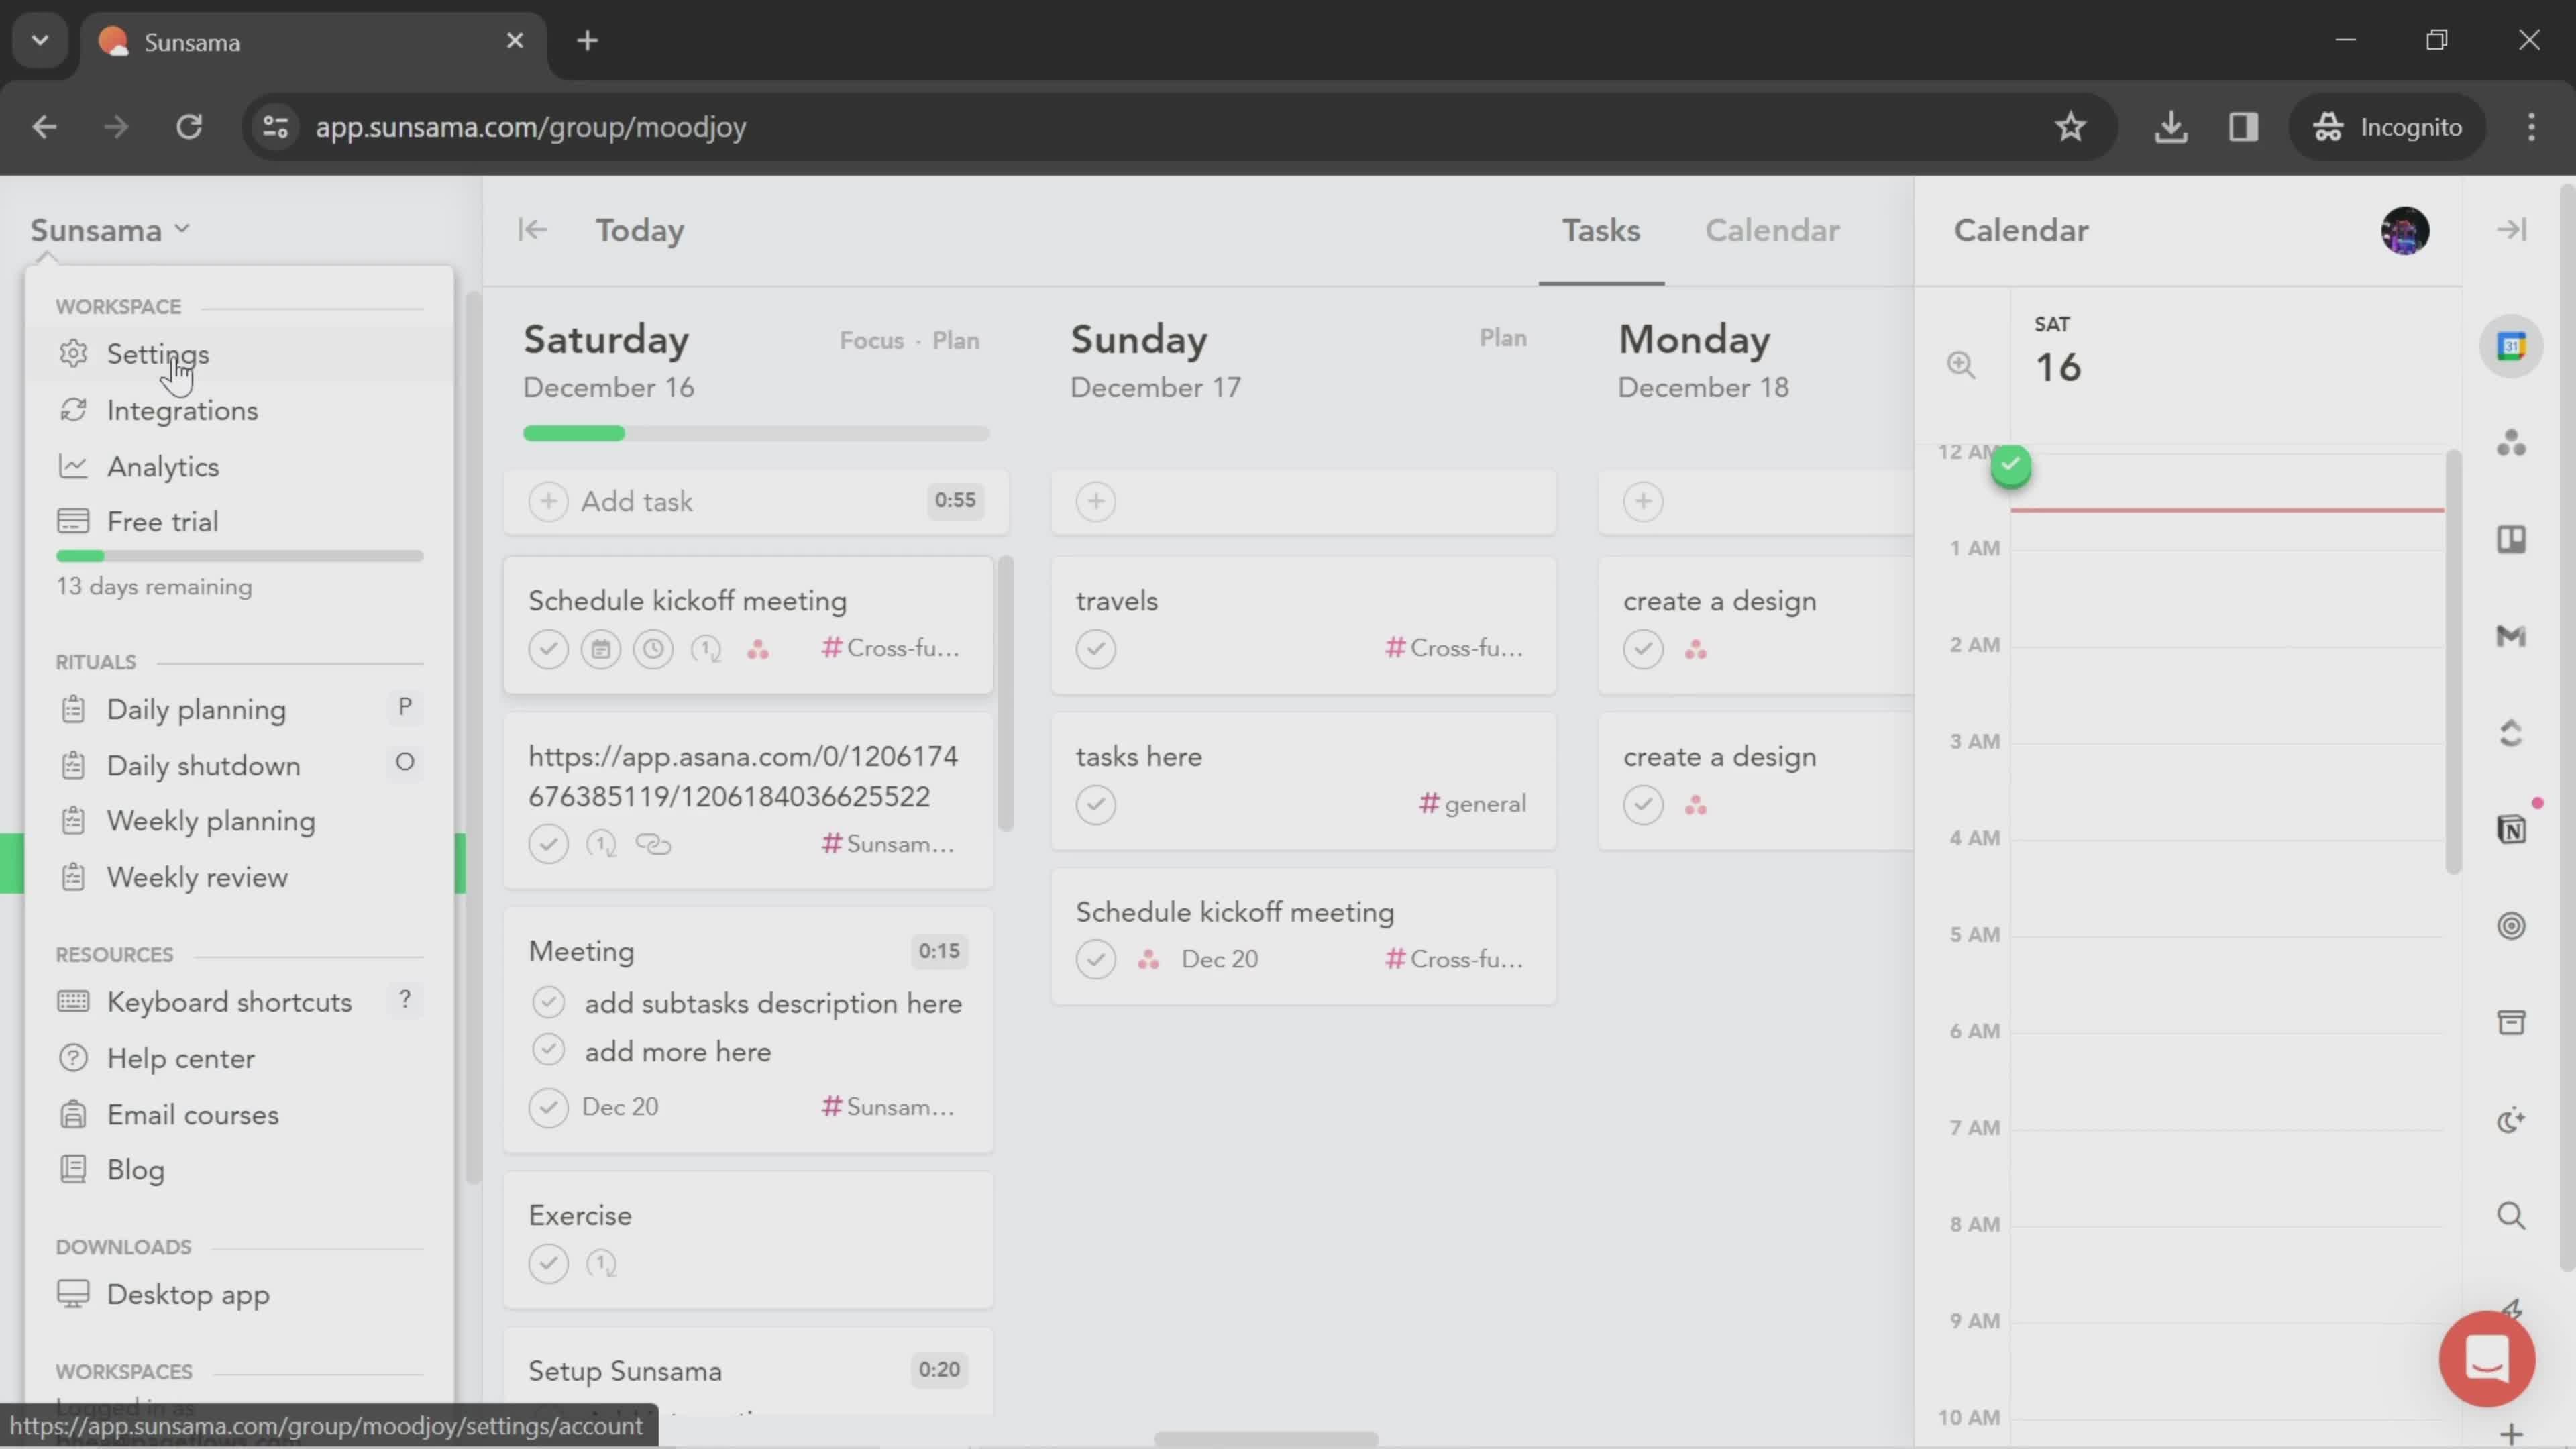Toggle completion checkbox for 'tasks here'
2576x1449 pixels.
[x=1097, y=803]
